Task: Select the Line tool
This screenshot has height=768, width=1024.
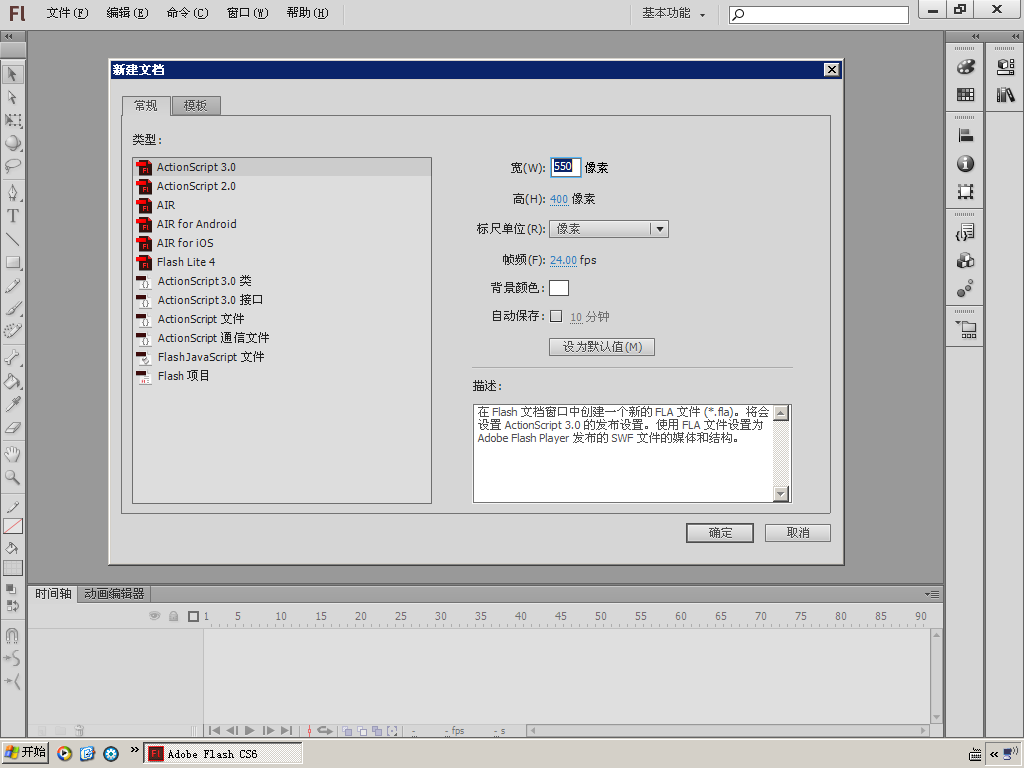Action: click(12, 239)
